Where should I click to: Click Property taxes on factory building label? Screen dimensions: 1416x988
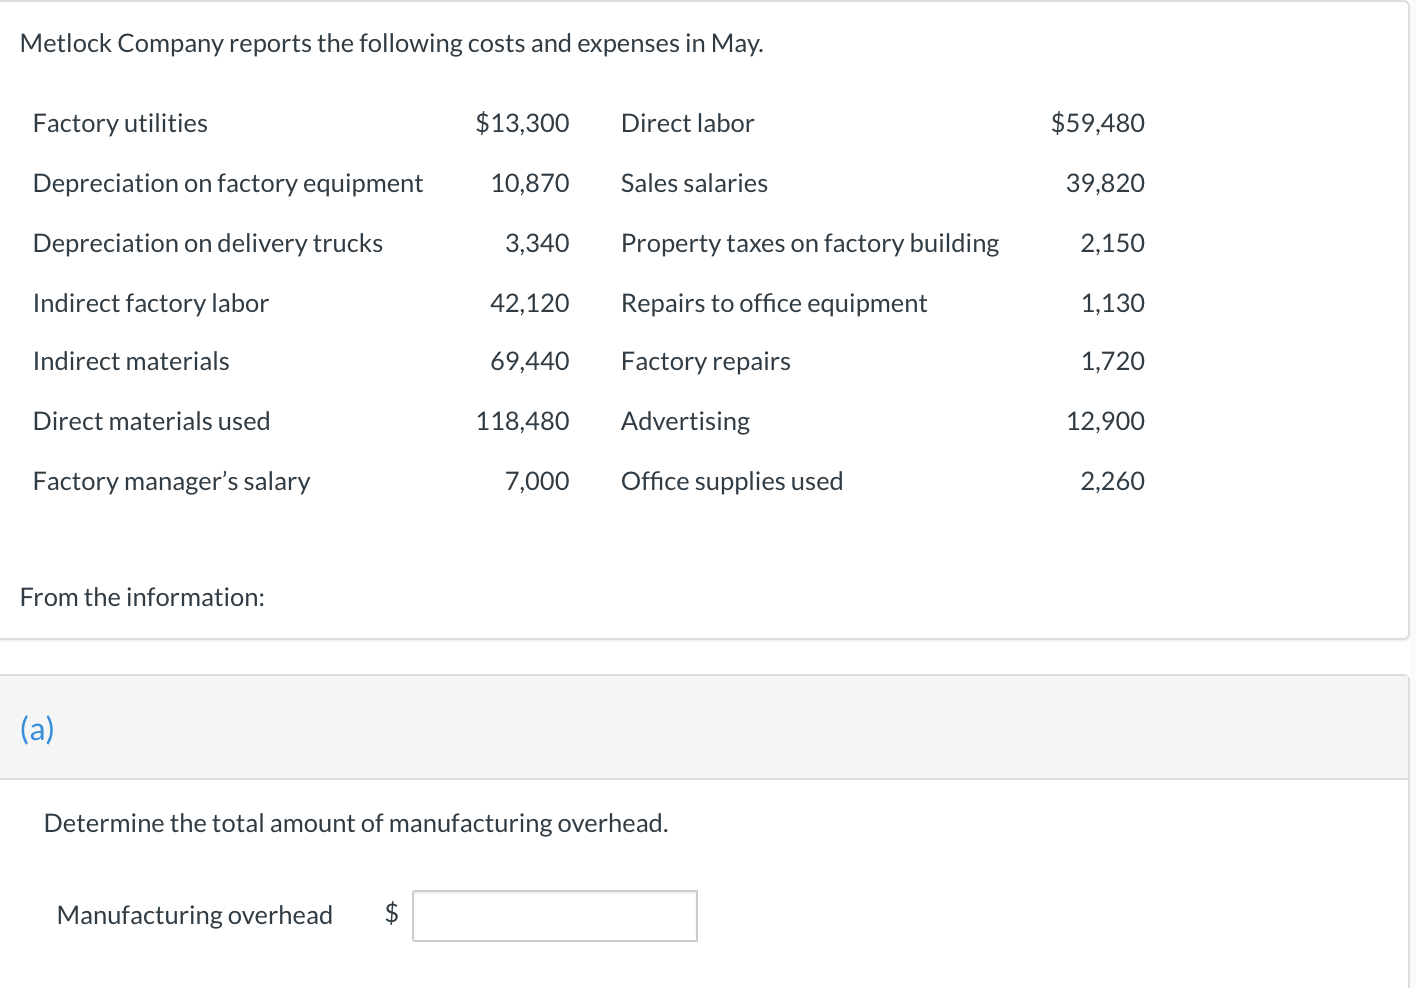pos(810,243)
